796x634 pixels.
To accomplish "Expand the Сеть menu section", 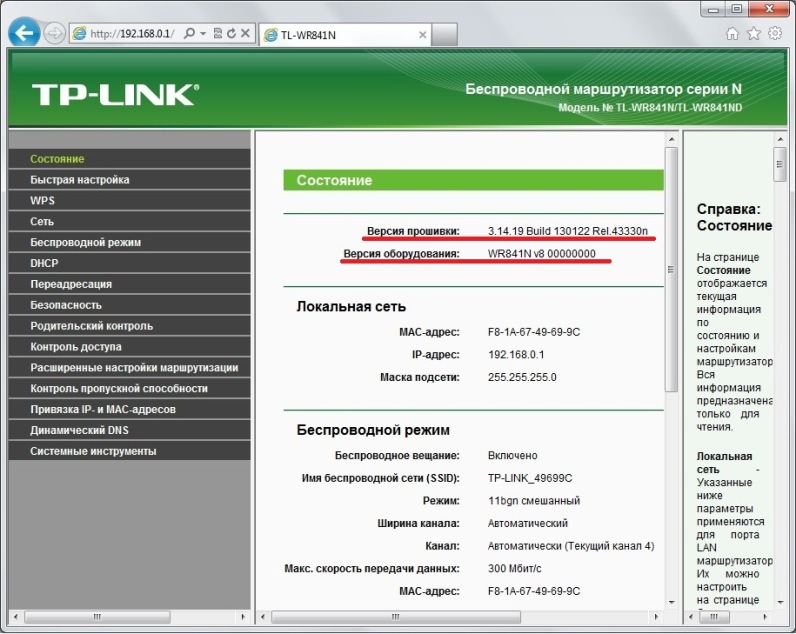I will tap(129, 221).
